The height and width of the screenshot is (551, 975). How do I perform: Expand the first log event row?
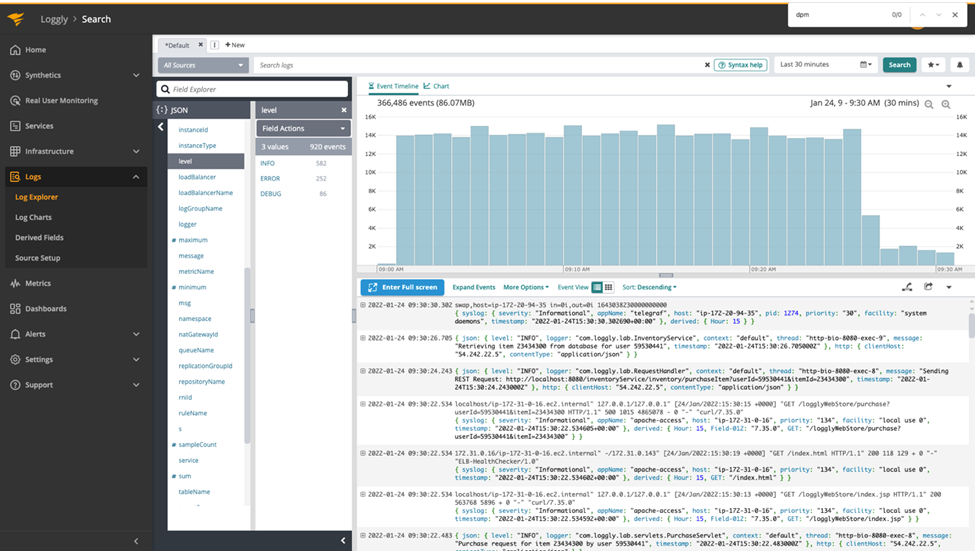[363, 304]
